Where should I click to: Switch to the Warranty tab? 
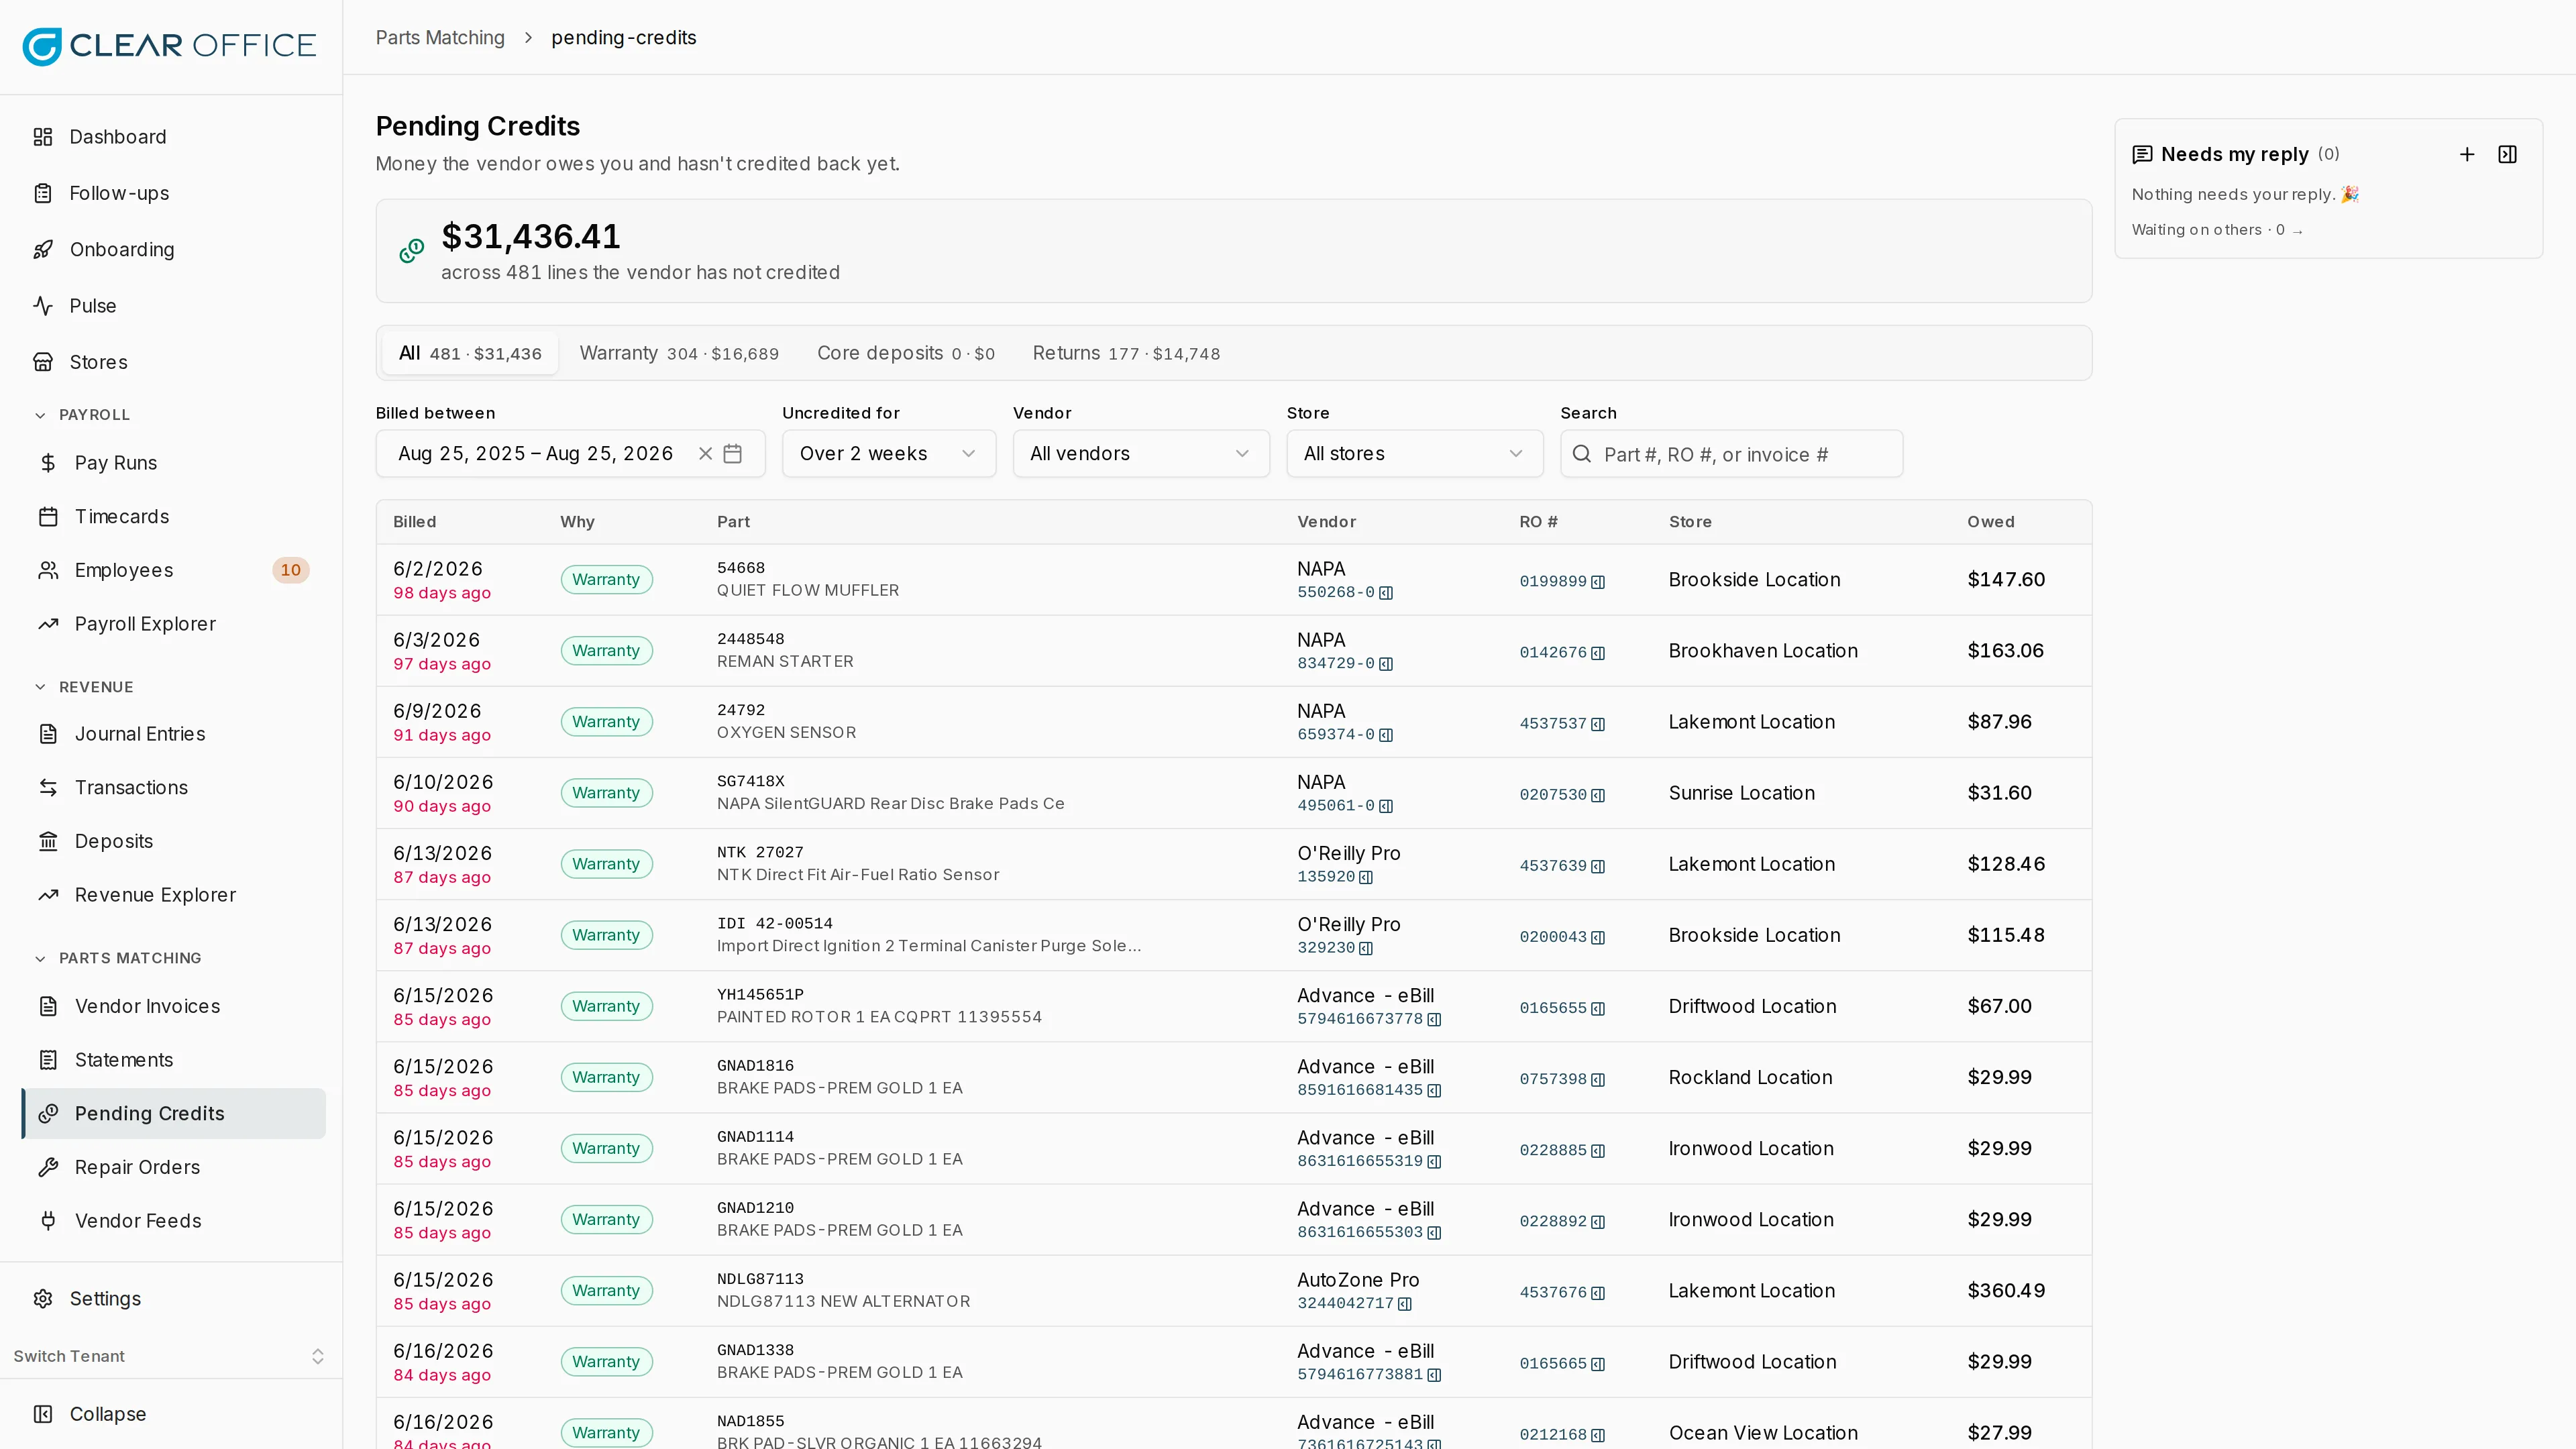679,354
